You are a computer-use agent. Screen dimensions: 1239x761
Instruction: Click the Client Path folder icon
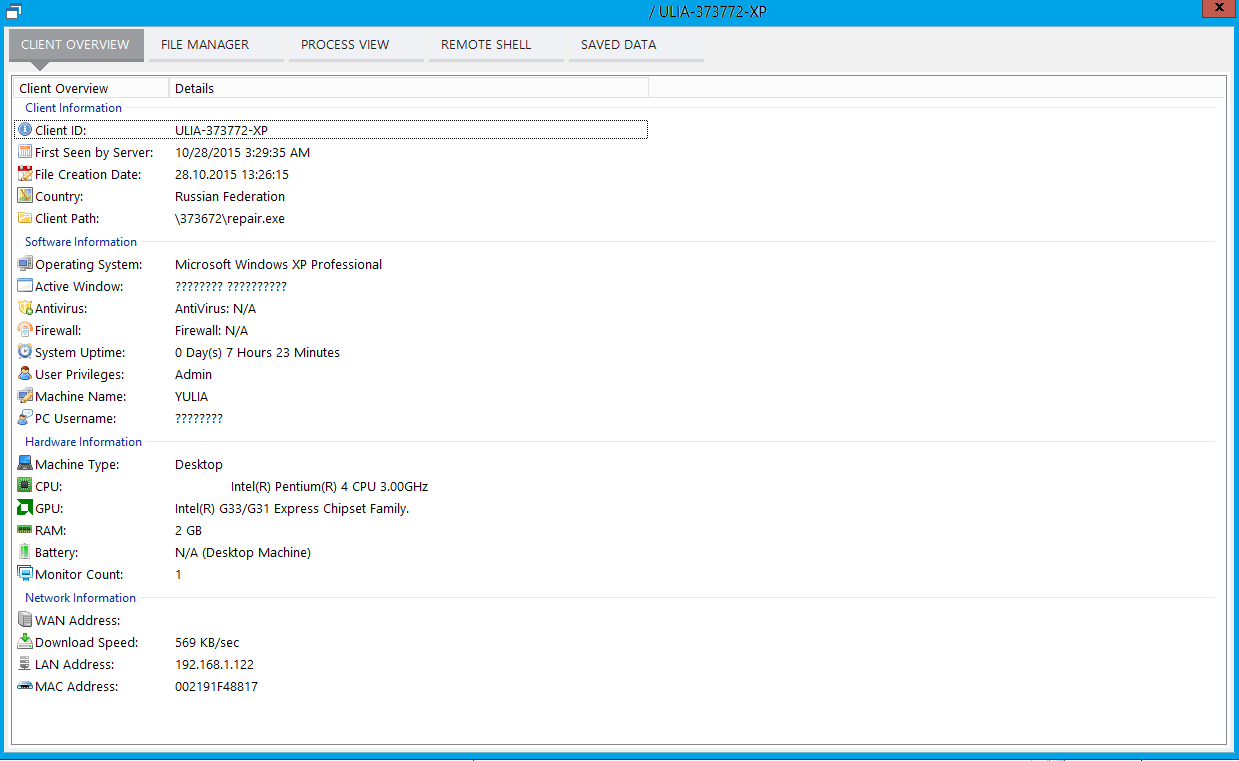pos(25,218)
